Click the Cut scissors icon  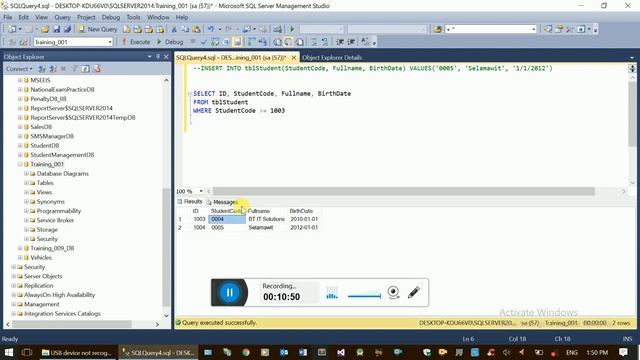click(x=174, y=29)
